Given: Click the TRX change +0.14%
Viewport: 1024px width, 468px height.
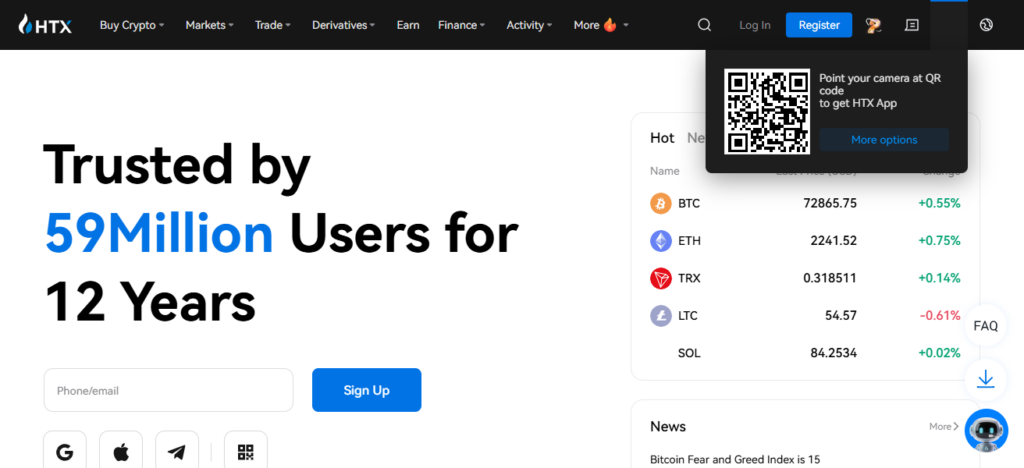Looking at the screenshot, I should pyautogui.click(x=939, y=278).
